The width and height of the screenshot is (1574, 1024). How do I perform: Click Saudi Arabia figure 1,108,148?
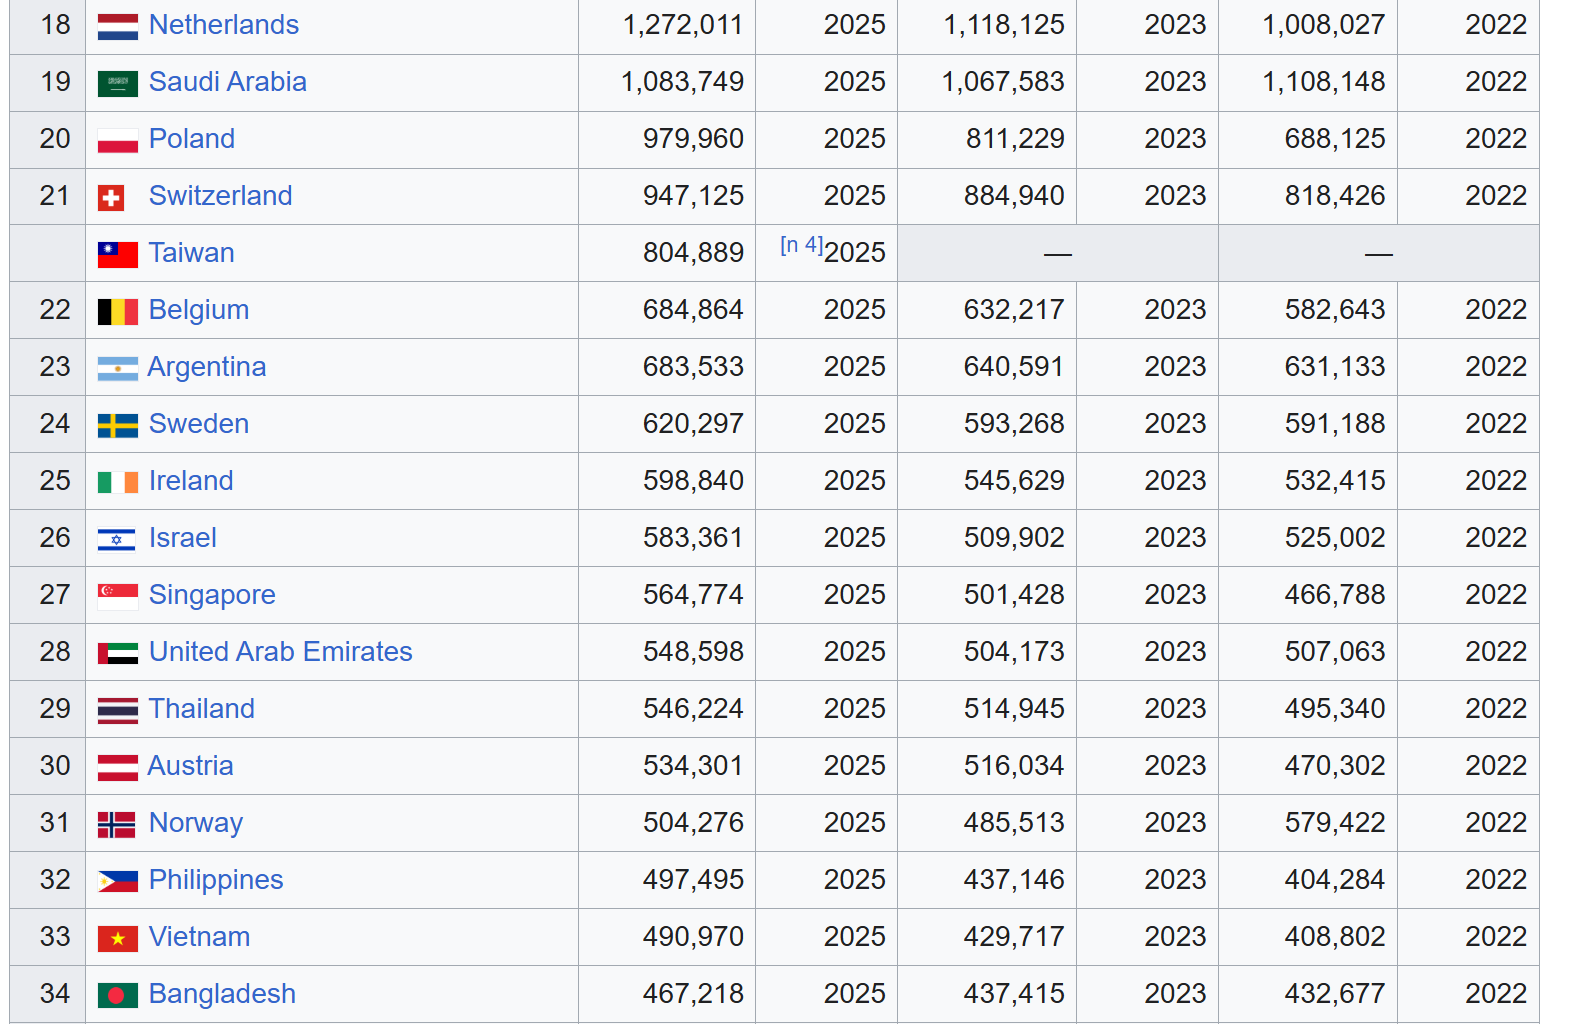point(1324,82)
